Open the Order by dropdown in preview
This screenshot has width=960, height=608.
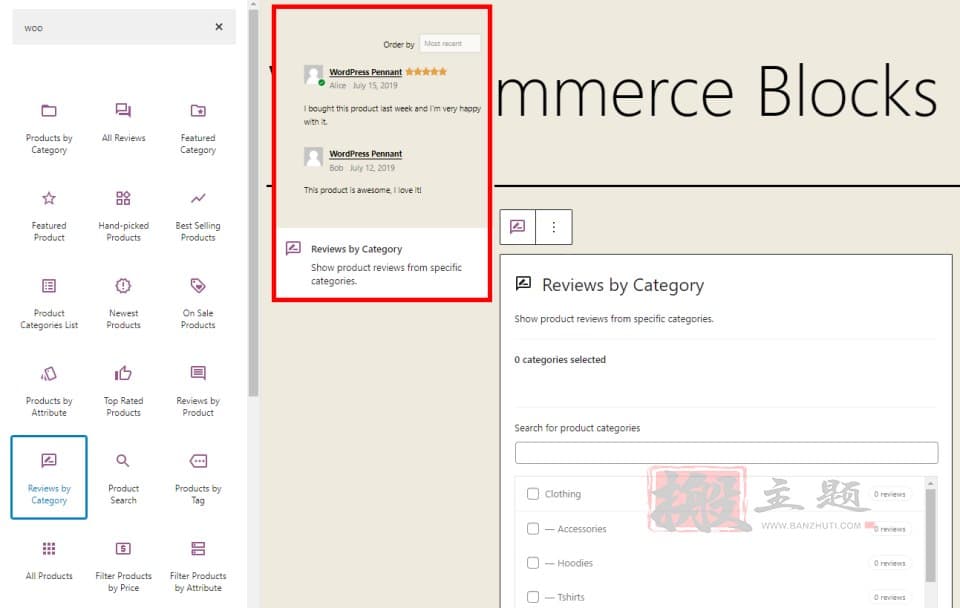[449, 43]
